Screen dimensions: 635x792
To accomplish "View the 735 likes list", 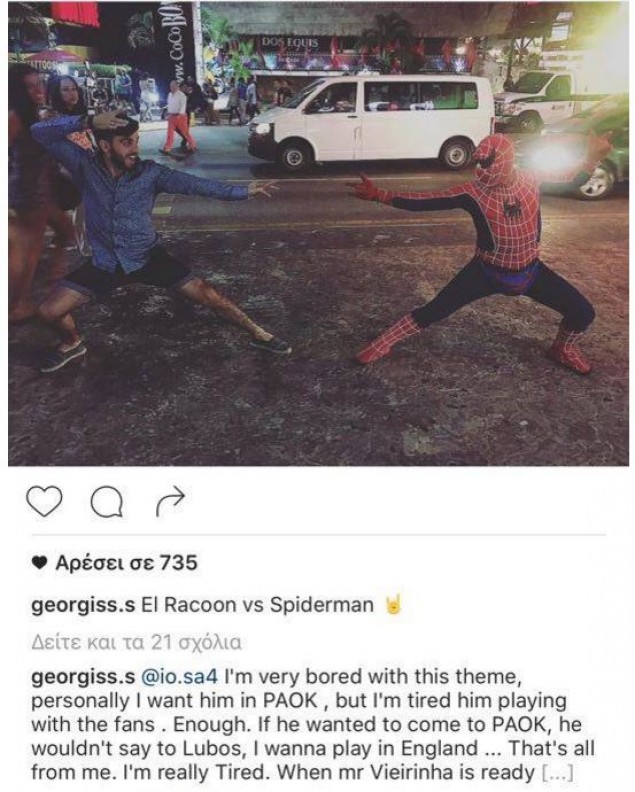I will coord(126,563).
